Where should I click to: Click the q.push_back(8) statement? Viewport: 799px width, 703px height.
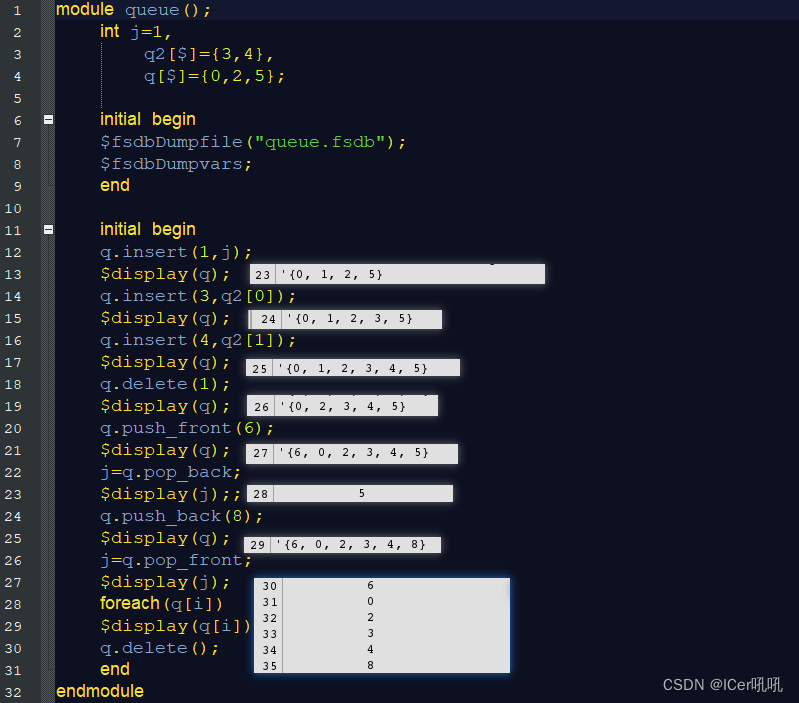coord(181,516)
